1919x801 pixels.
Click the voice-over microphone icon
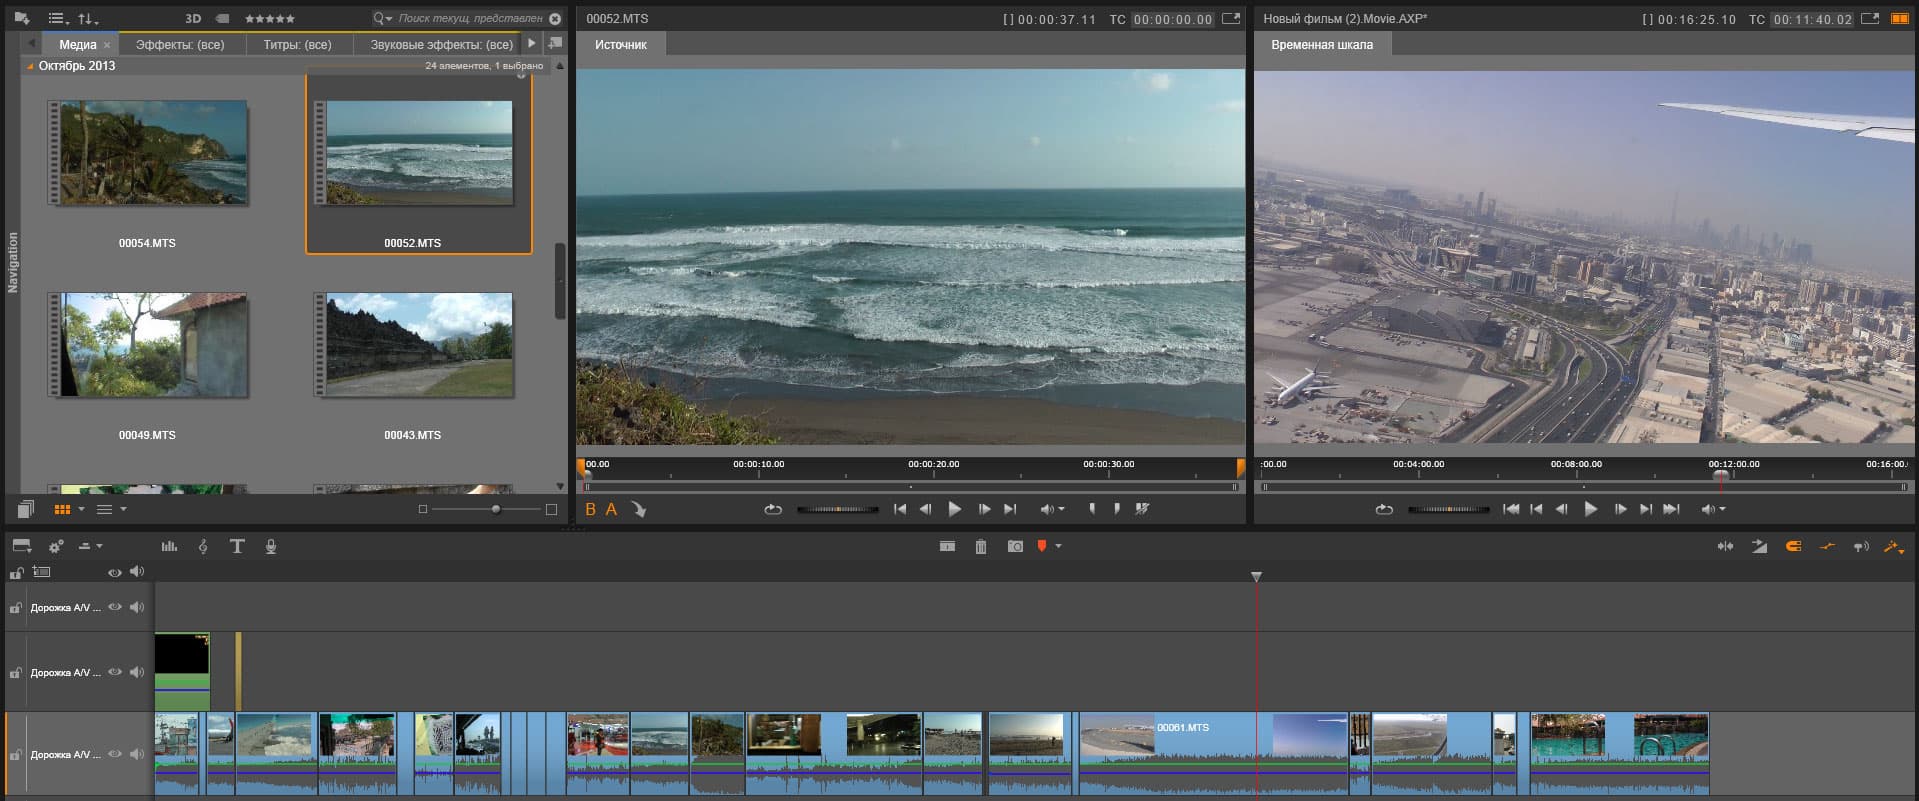tap(270, 546)
